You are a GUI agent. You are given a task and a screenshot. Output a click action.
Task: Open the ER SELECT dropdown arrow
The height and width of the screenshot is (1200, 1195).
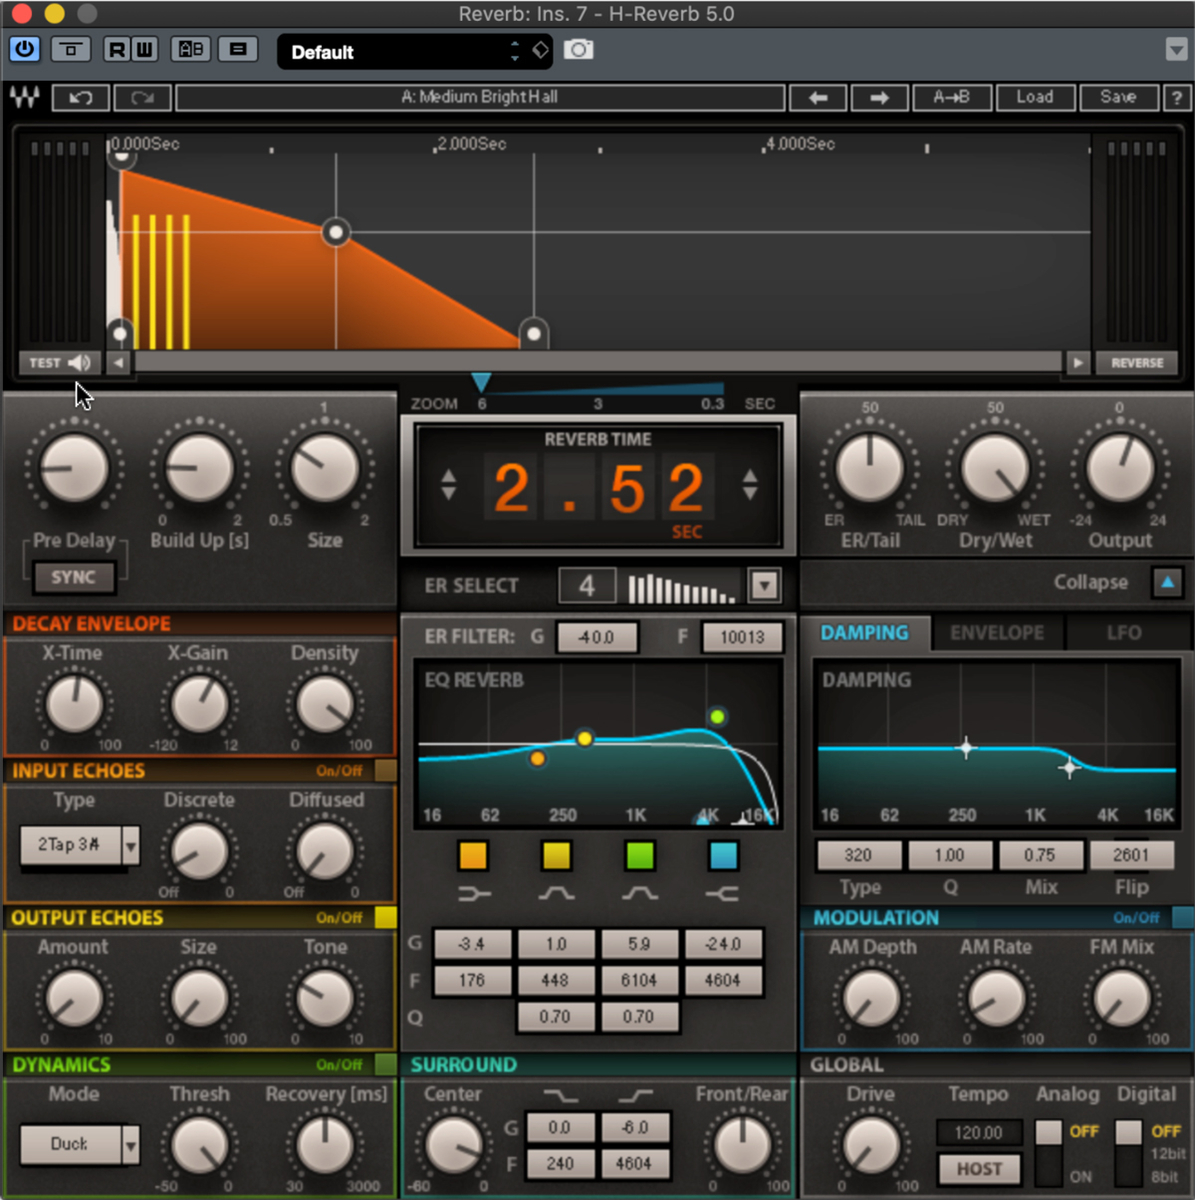click(764, 585)
